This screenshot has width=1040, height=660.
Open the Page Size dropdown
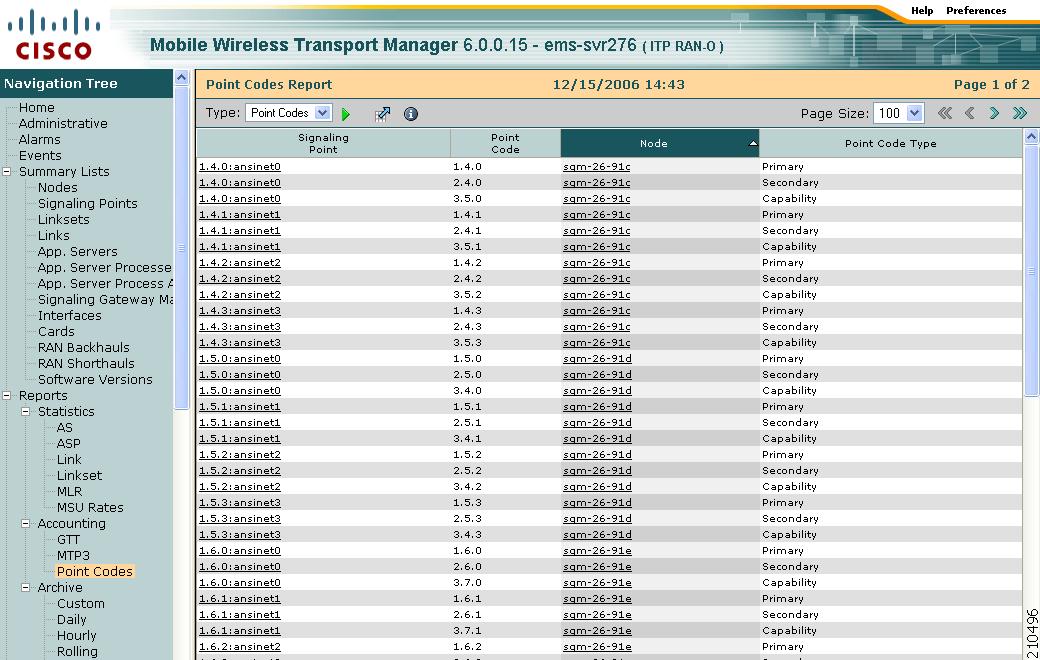pyautogui.click(x=899, y=113)
